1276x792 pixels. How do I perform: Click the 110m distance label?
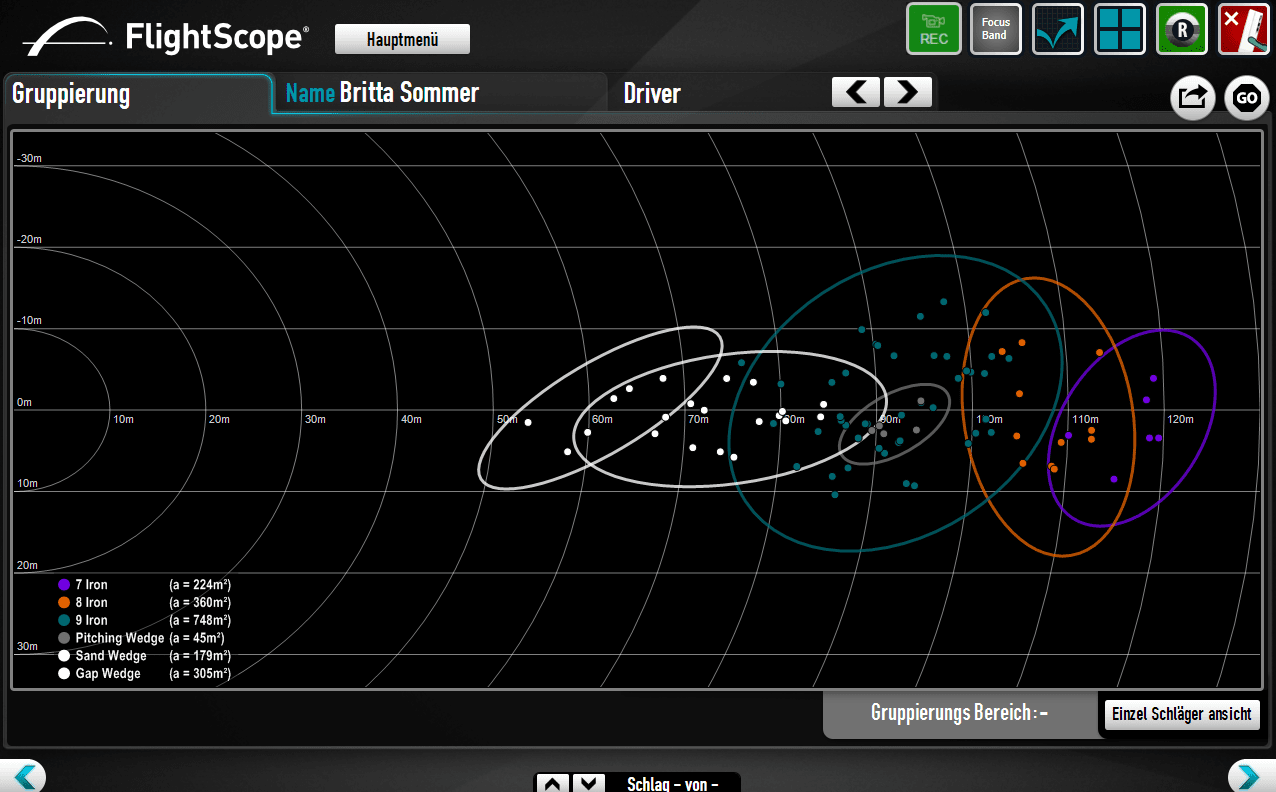tap(1085, 419)
